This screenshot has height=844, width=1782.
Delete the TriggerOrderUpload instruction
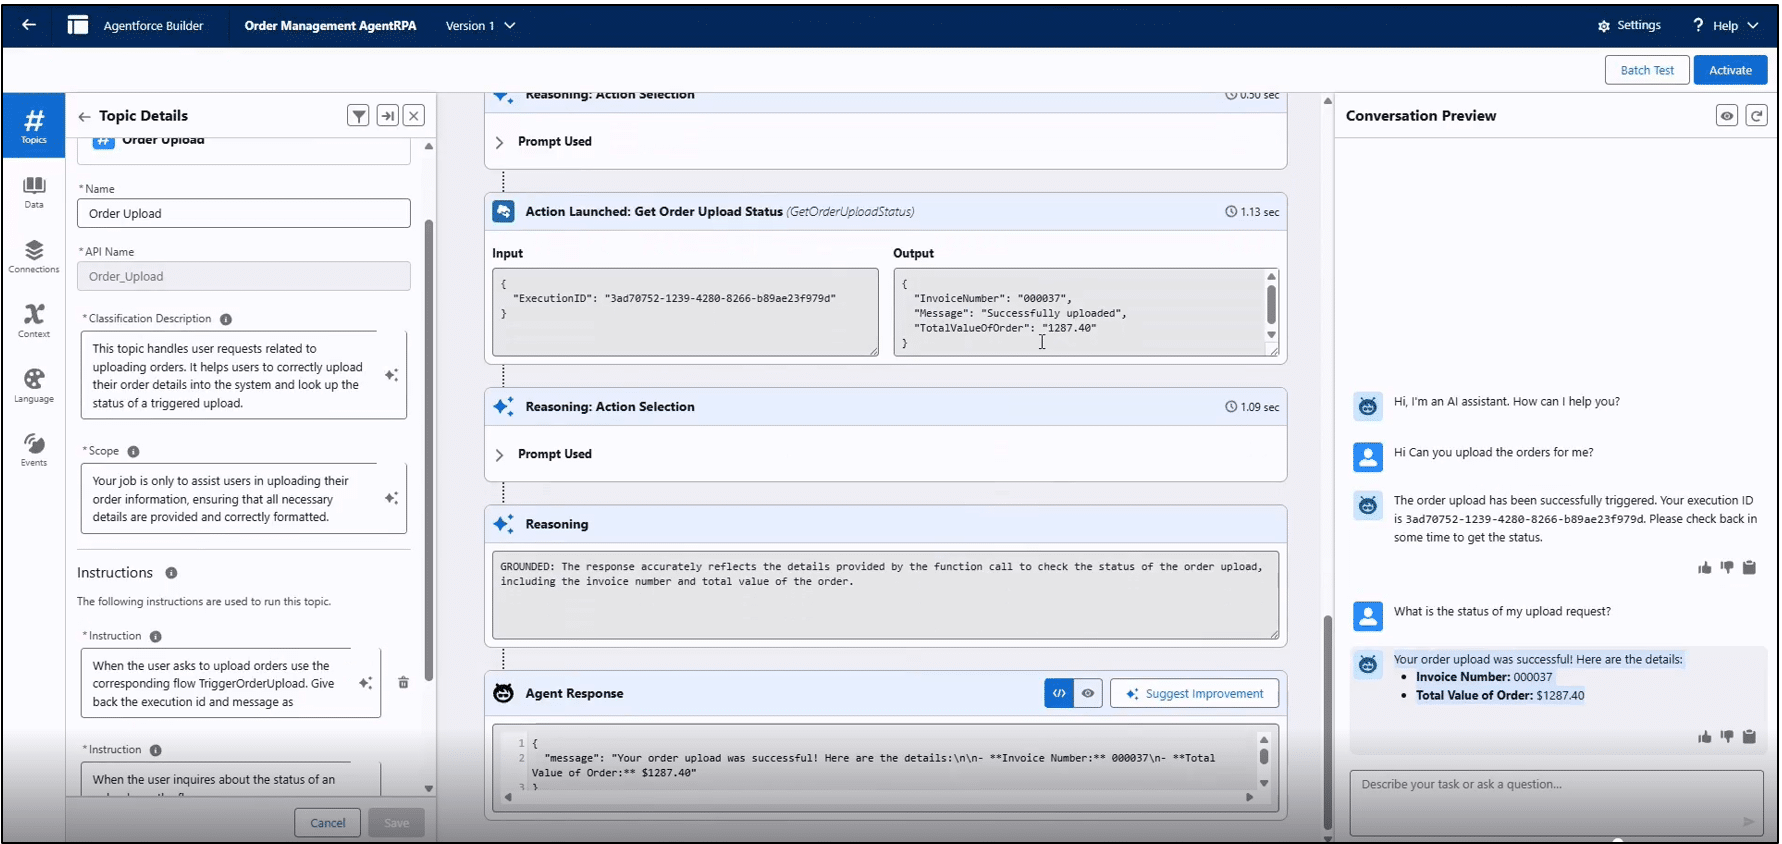[x=403, y=682]
